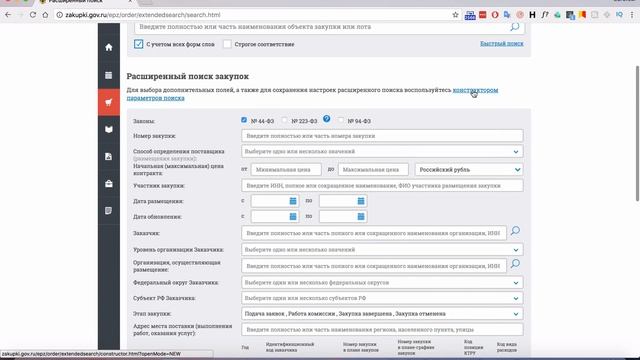
Task: Click the Заказчик name input field
Action: (374, 233)
